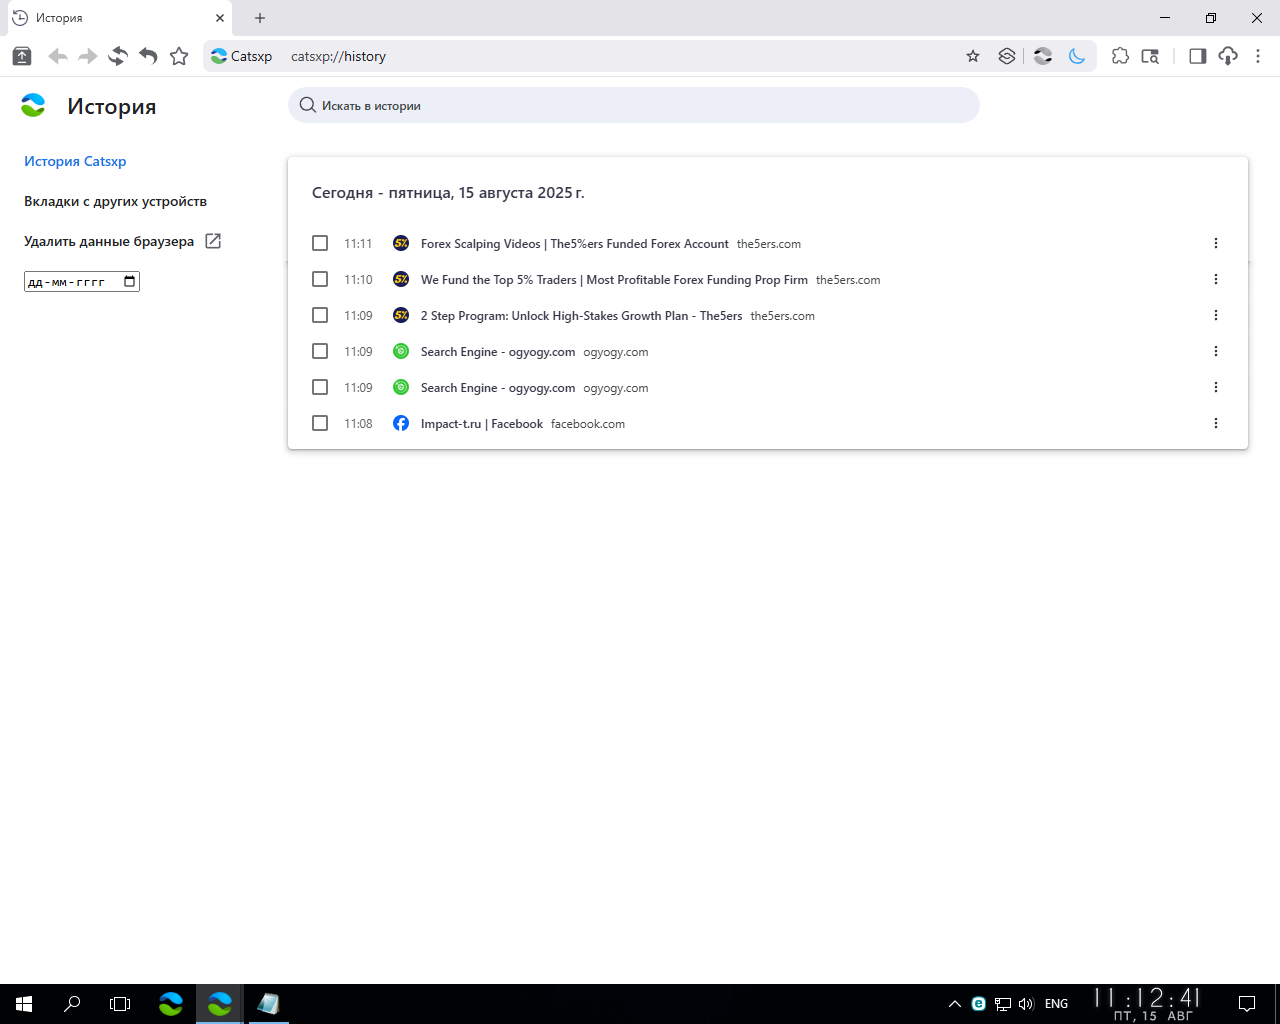Viewport: 1280px width, 1024px height.
Task: Open the Search Engine - ogyogy.com link in the row below the 2 Step Program row
Action: 498,351
